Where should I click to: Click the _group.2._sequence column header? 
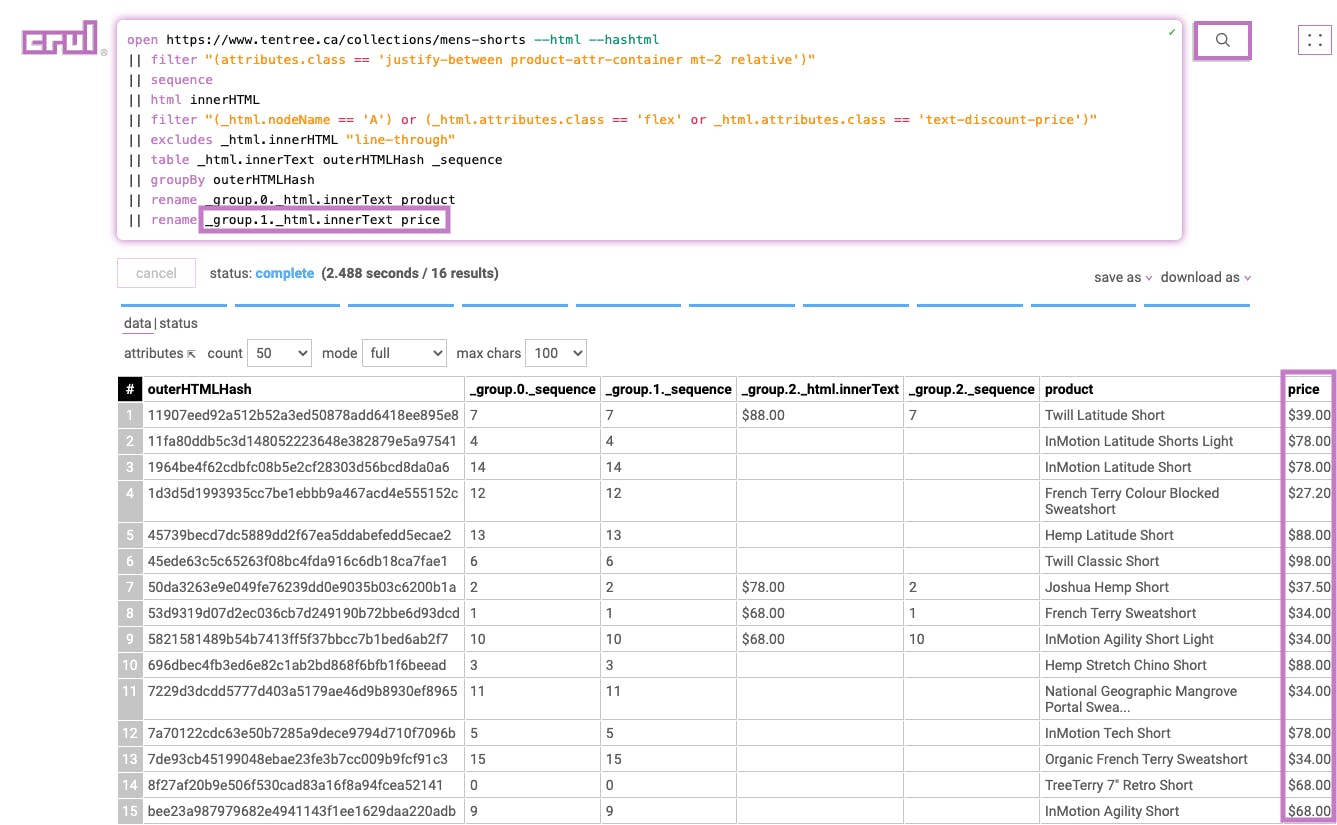972,389
